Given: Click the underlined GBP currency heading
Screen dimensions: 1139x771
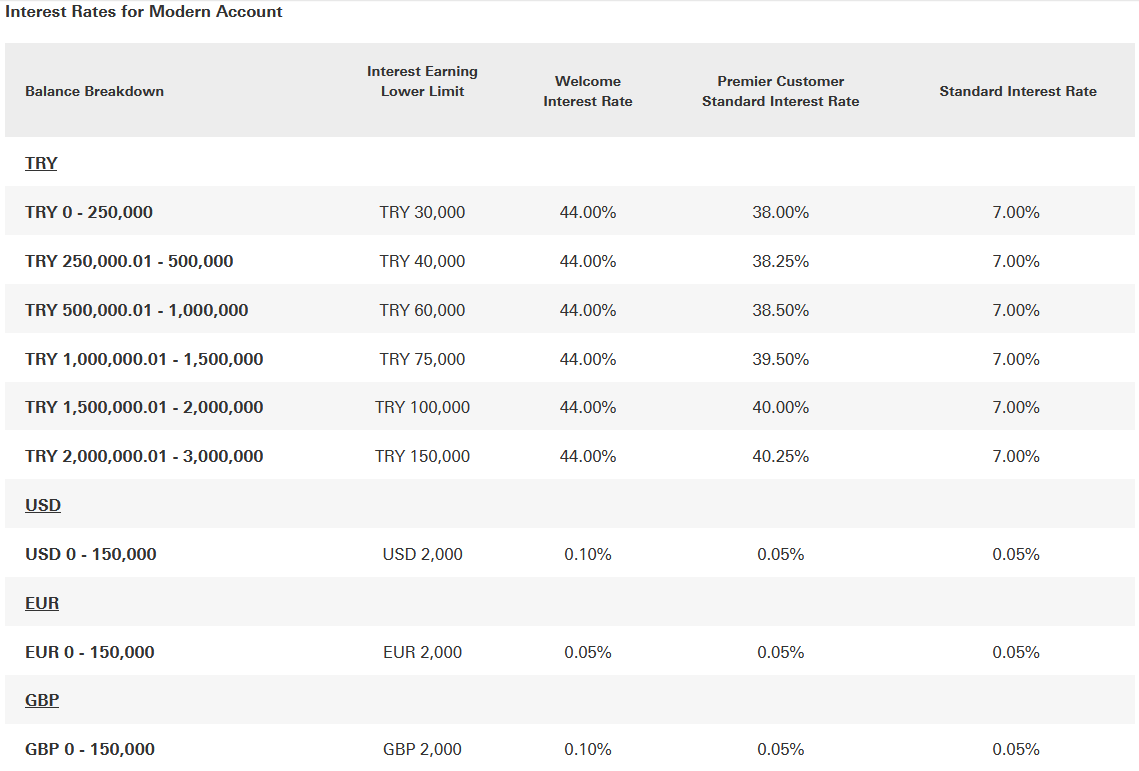Looking at the screenshot, I should [x=42, y=700].
